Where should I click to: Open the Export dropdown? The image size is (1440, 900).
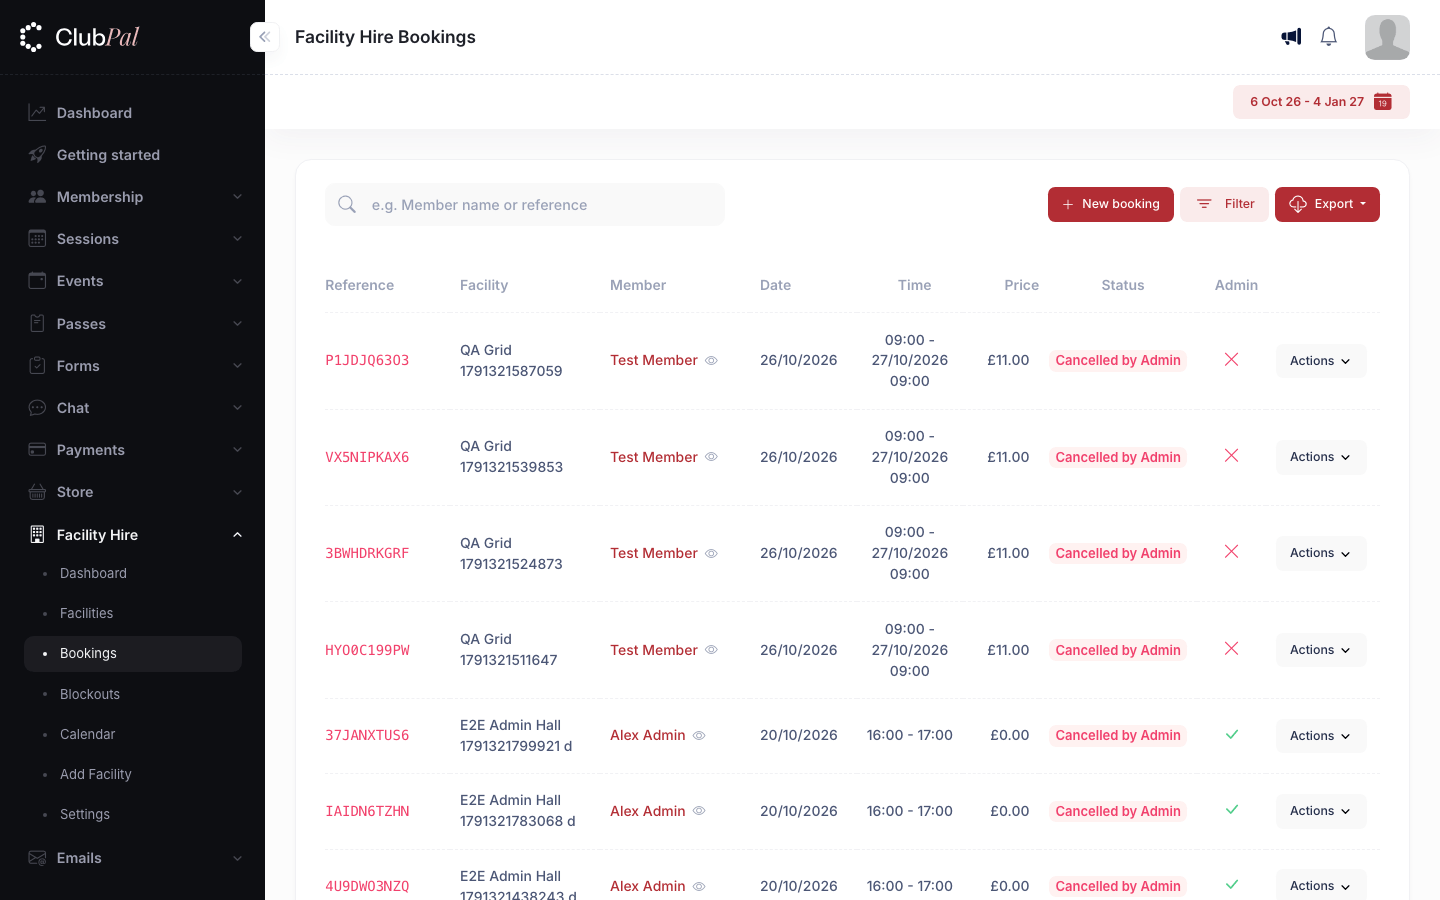click(1327, 204)
